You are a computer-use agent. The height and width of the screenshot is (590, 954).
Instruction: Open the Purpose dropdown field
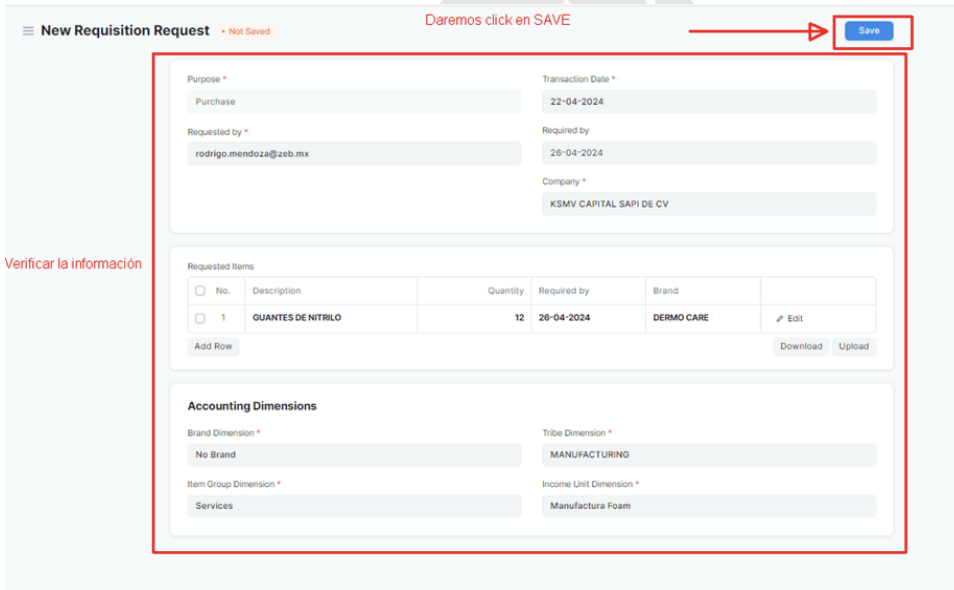tap(354, 102)
